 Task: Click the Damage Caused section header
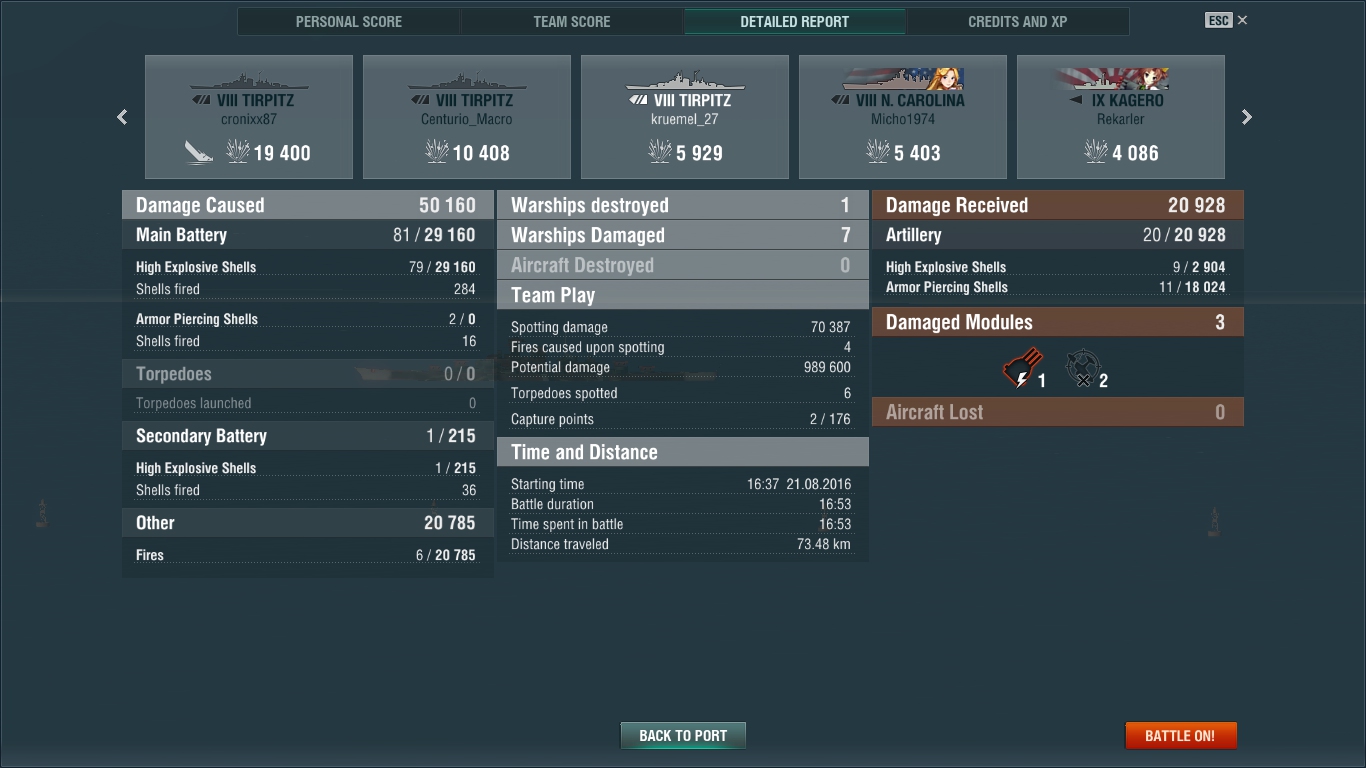click(x=308, y=205)
